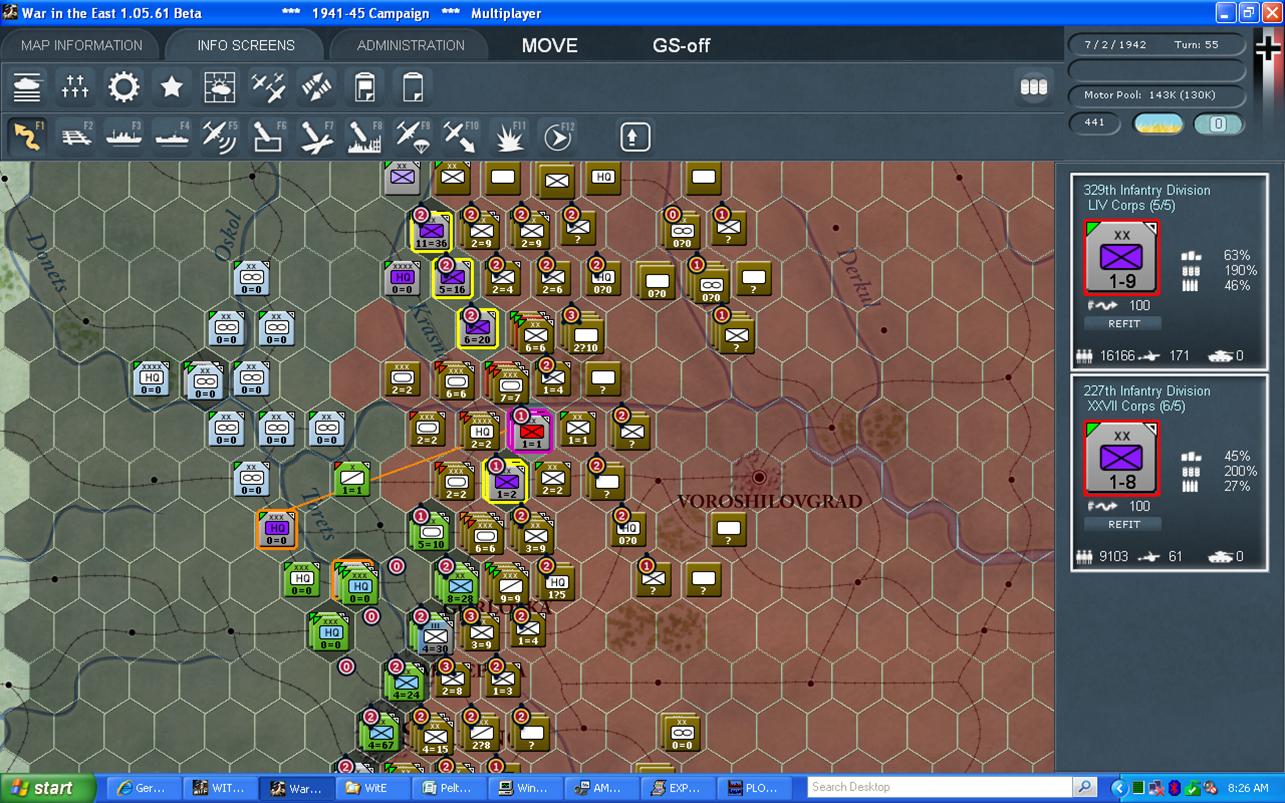Click the Search Desktop input field

click(939, 787)
